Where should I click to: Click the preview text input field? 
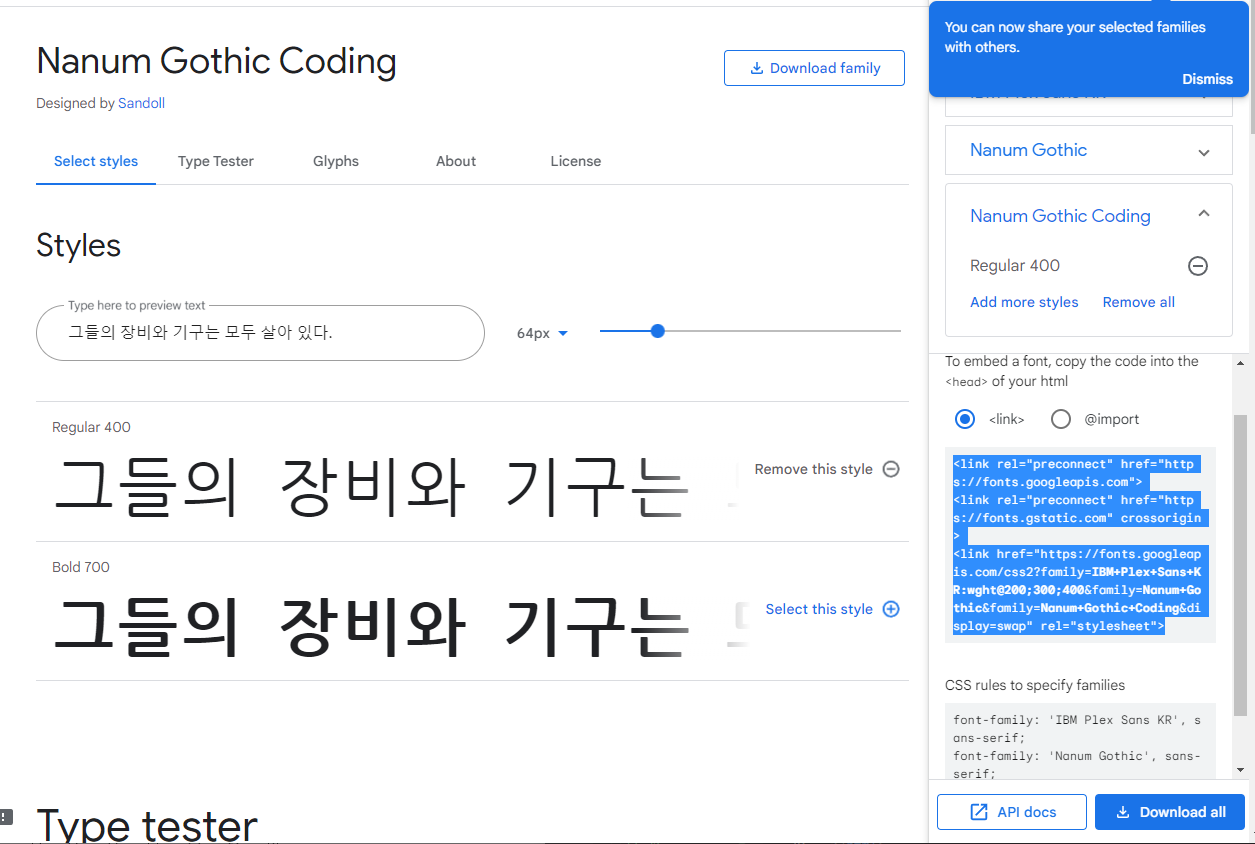click(260, 333)
